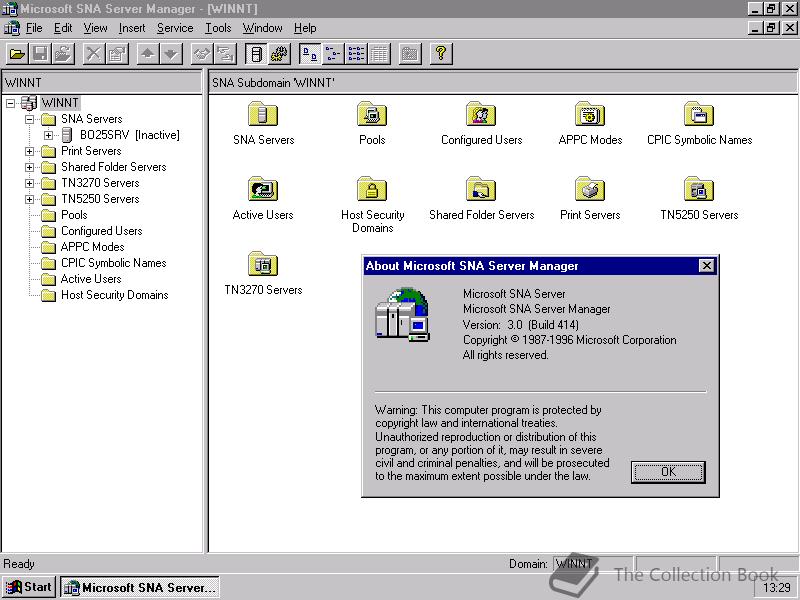The height and width of the screenshot is (600, 800).
Task: Click the taskbar clock showing 13:29
Action: (777, 587)
